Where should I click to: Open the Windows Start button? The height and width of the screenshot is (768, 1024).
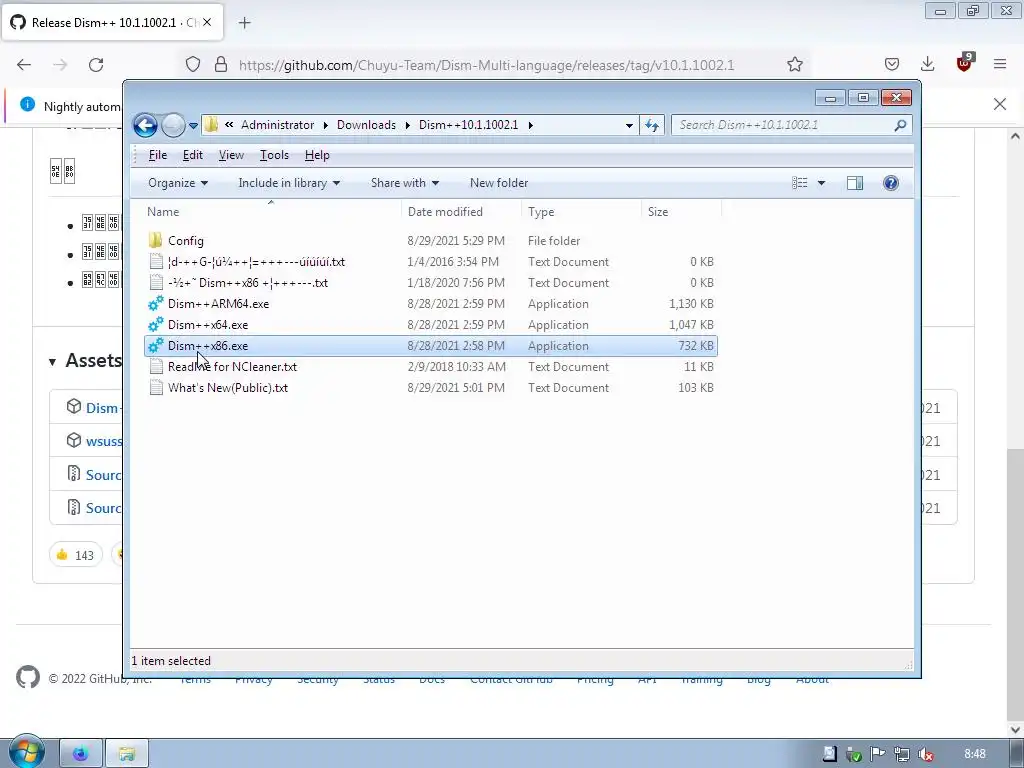[25, 753]
